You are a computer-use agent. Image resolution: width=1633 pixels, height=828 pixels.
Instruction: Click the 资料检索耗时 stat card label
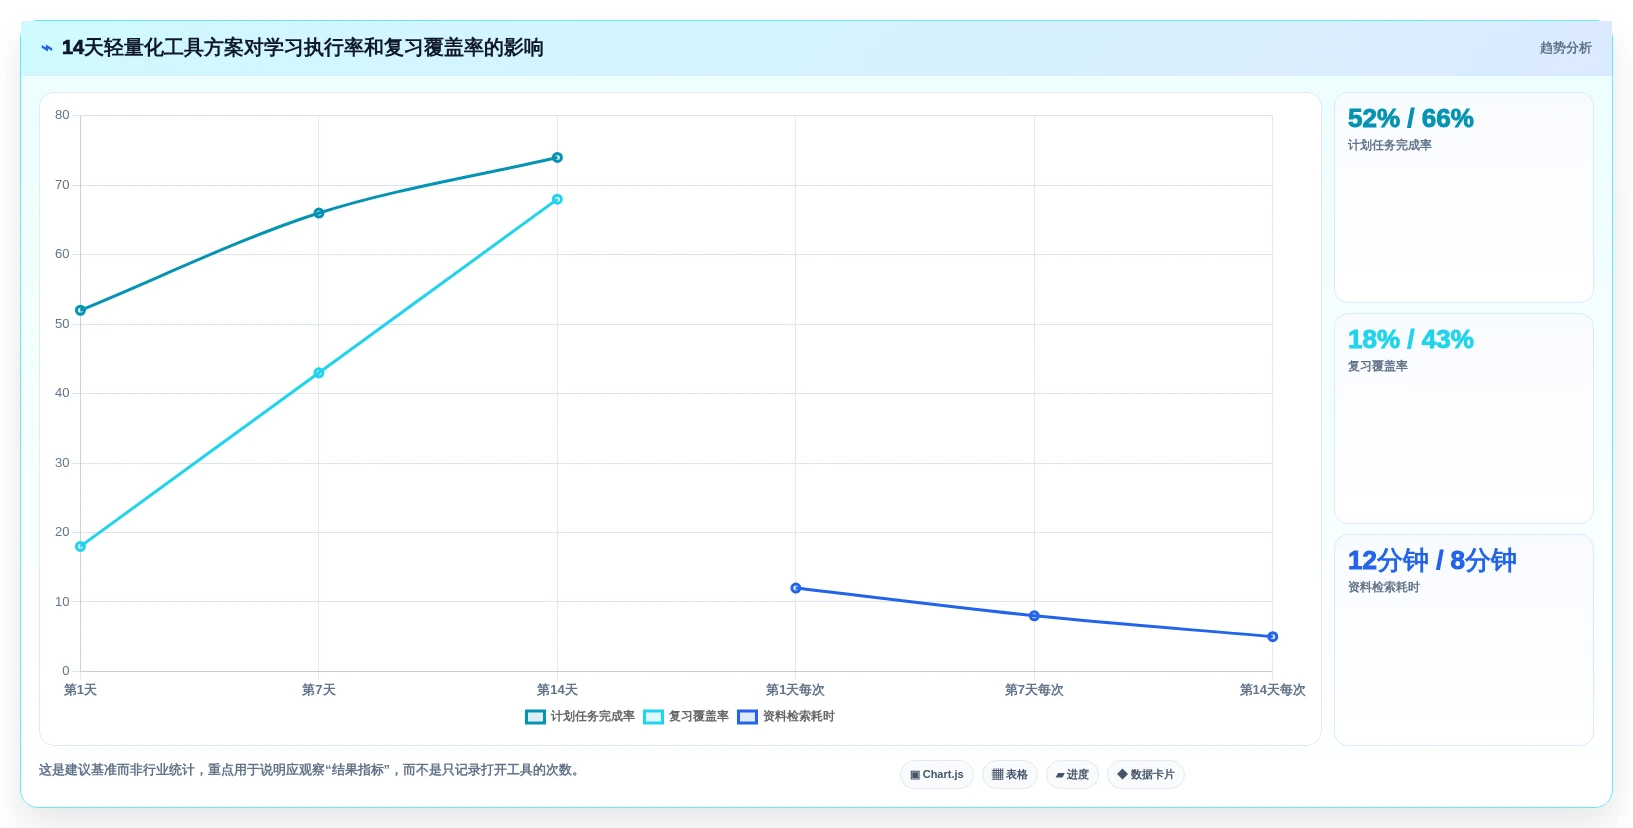1383,588
